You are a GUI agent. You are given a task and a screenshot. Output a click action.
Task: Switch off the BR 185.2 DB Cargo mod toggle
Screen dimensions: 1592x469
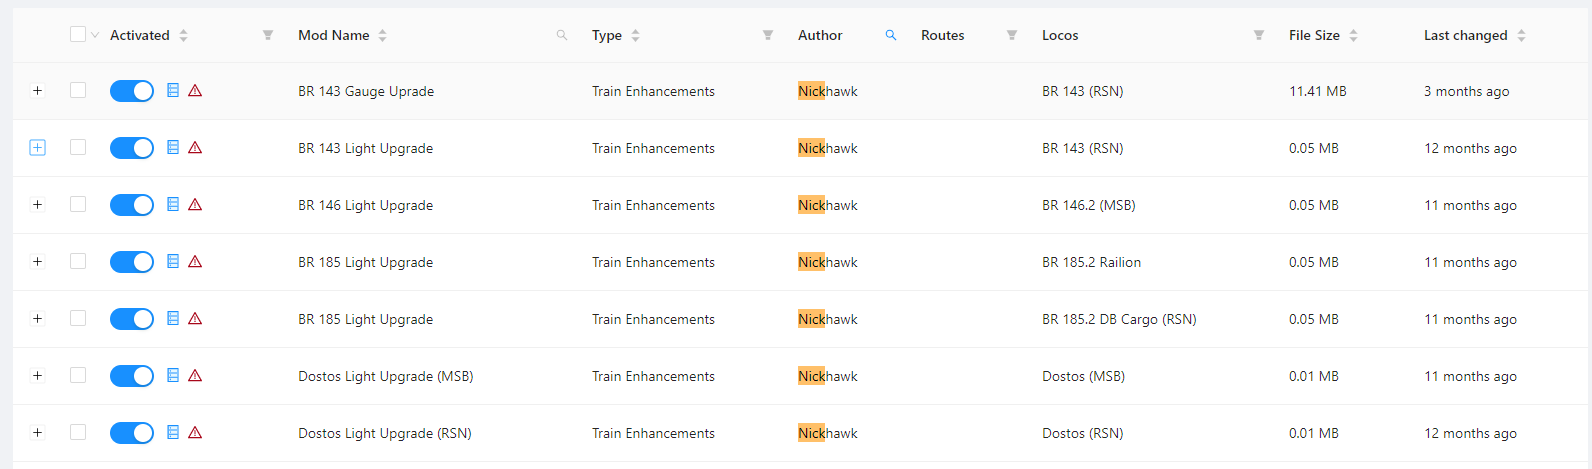point(132,319)
